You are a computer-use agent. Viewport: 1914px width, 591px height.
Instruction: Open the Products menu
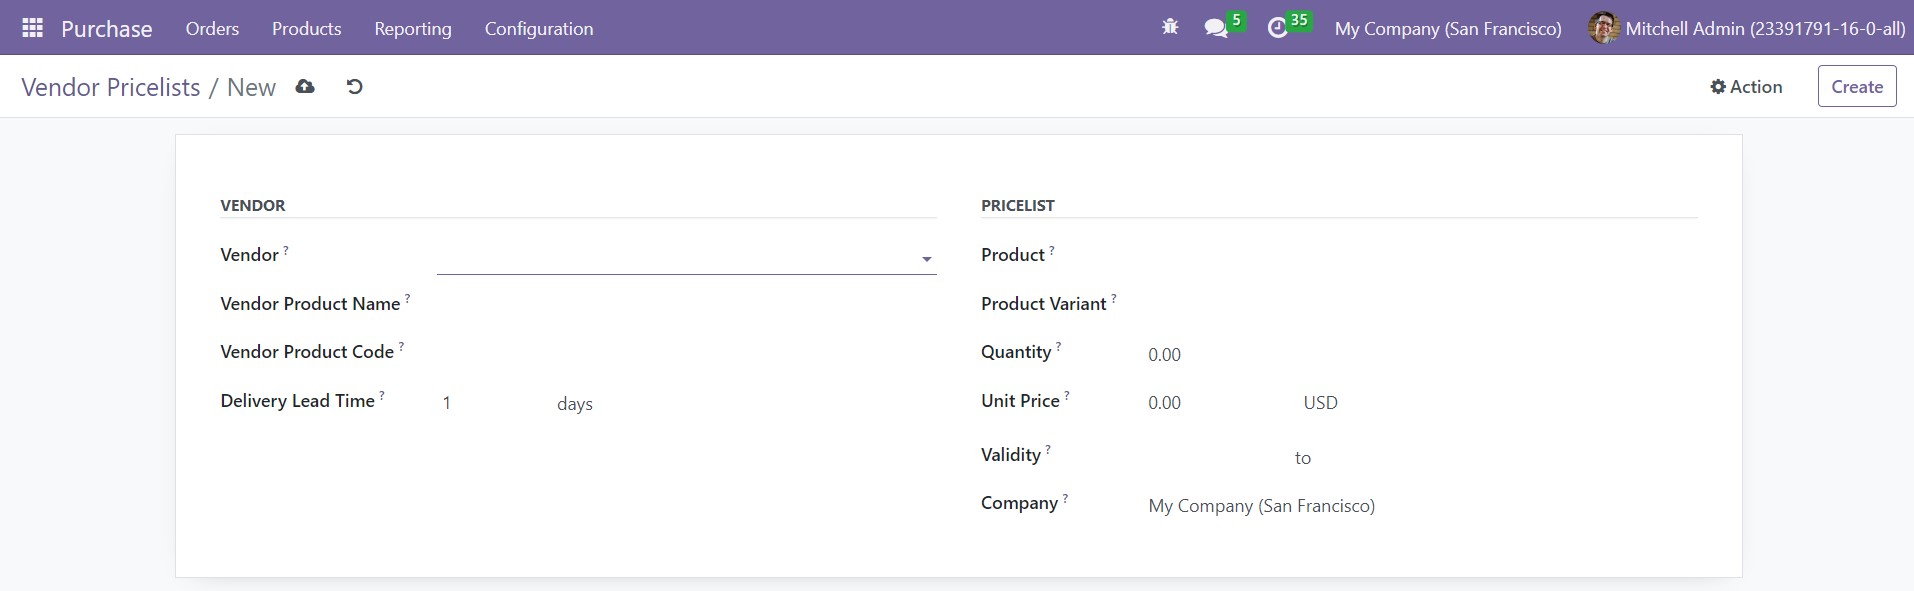click(307, 28)
